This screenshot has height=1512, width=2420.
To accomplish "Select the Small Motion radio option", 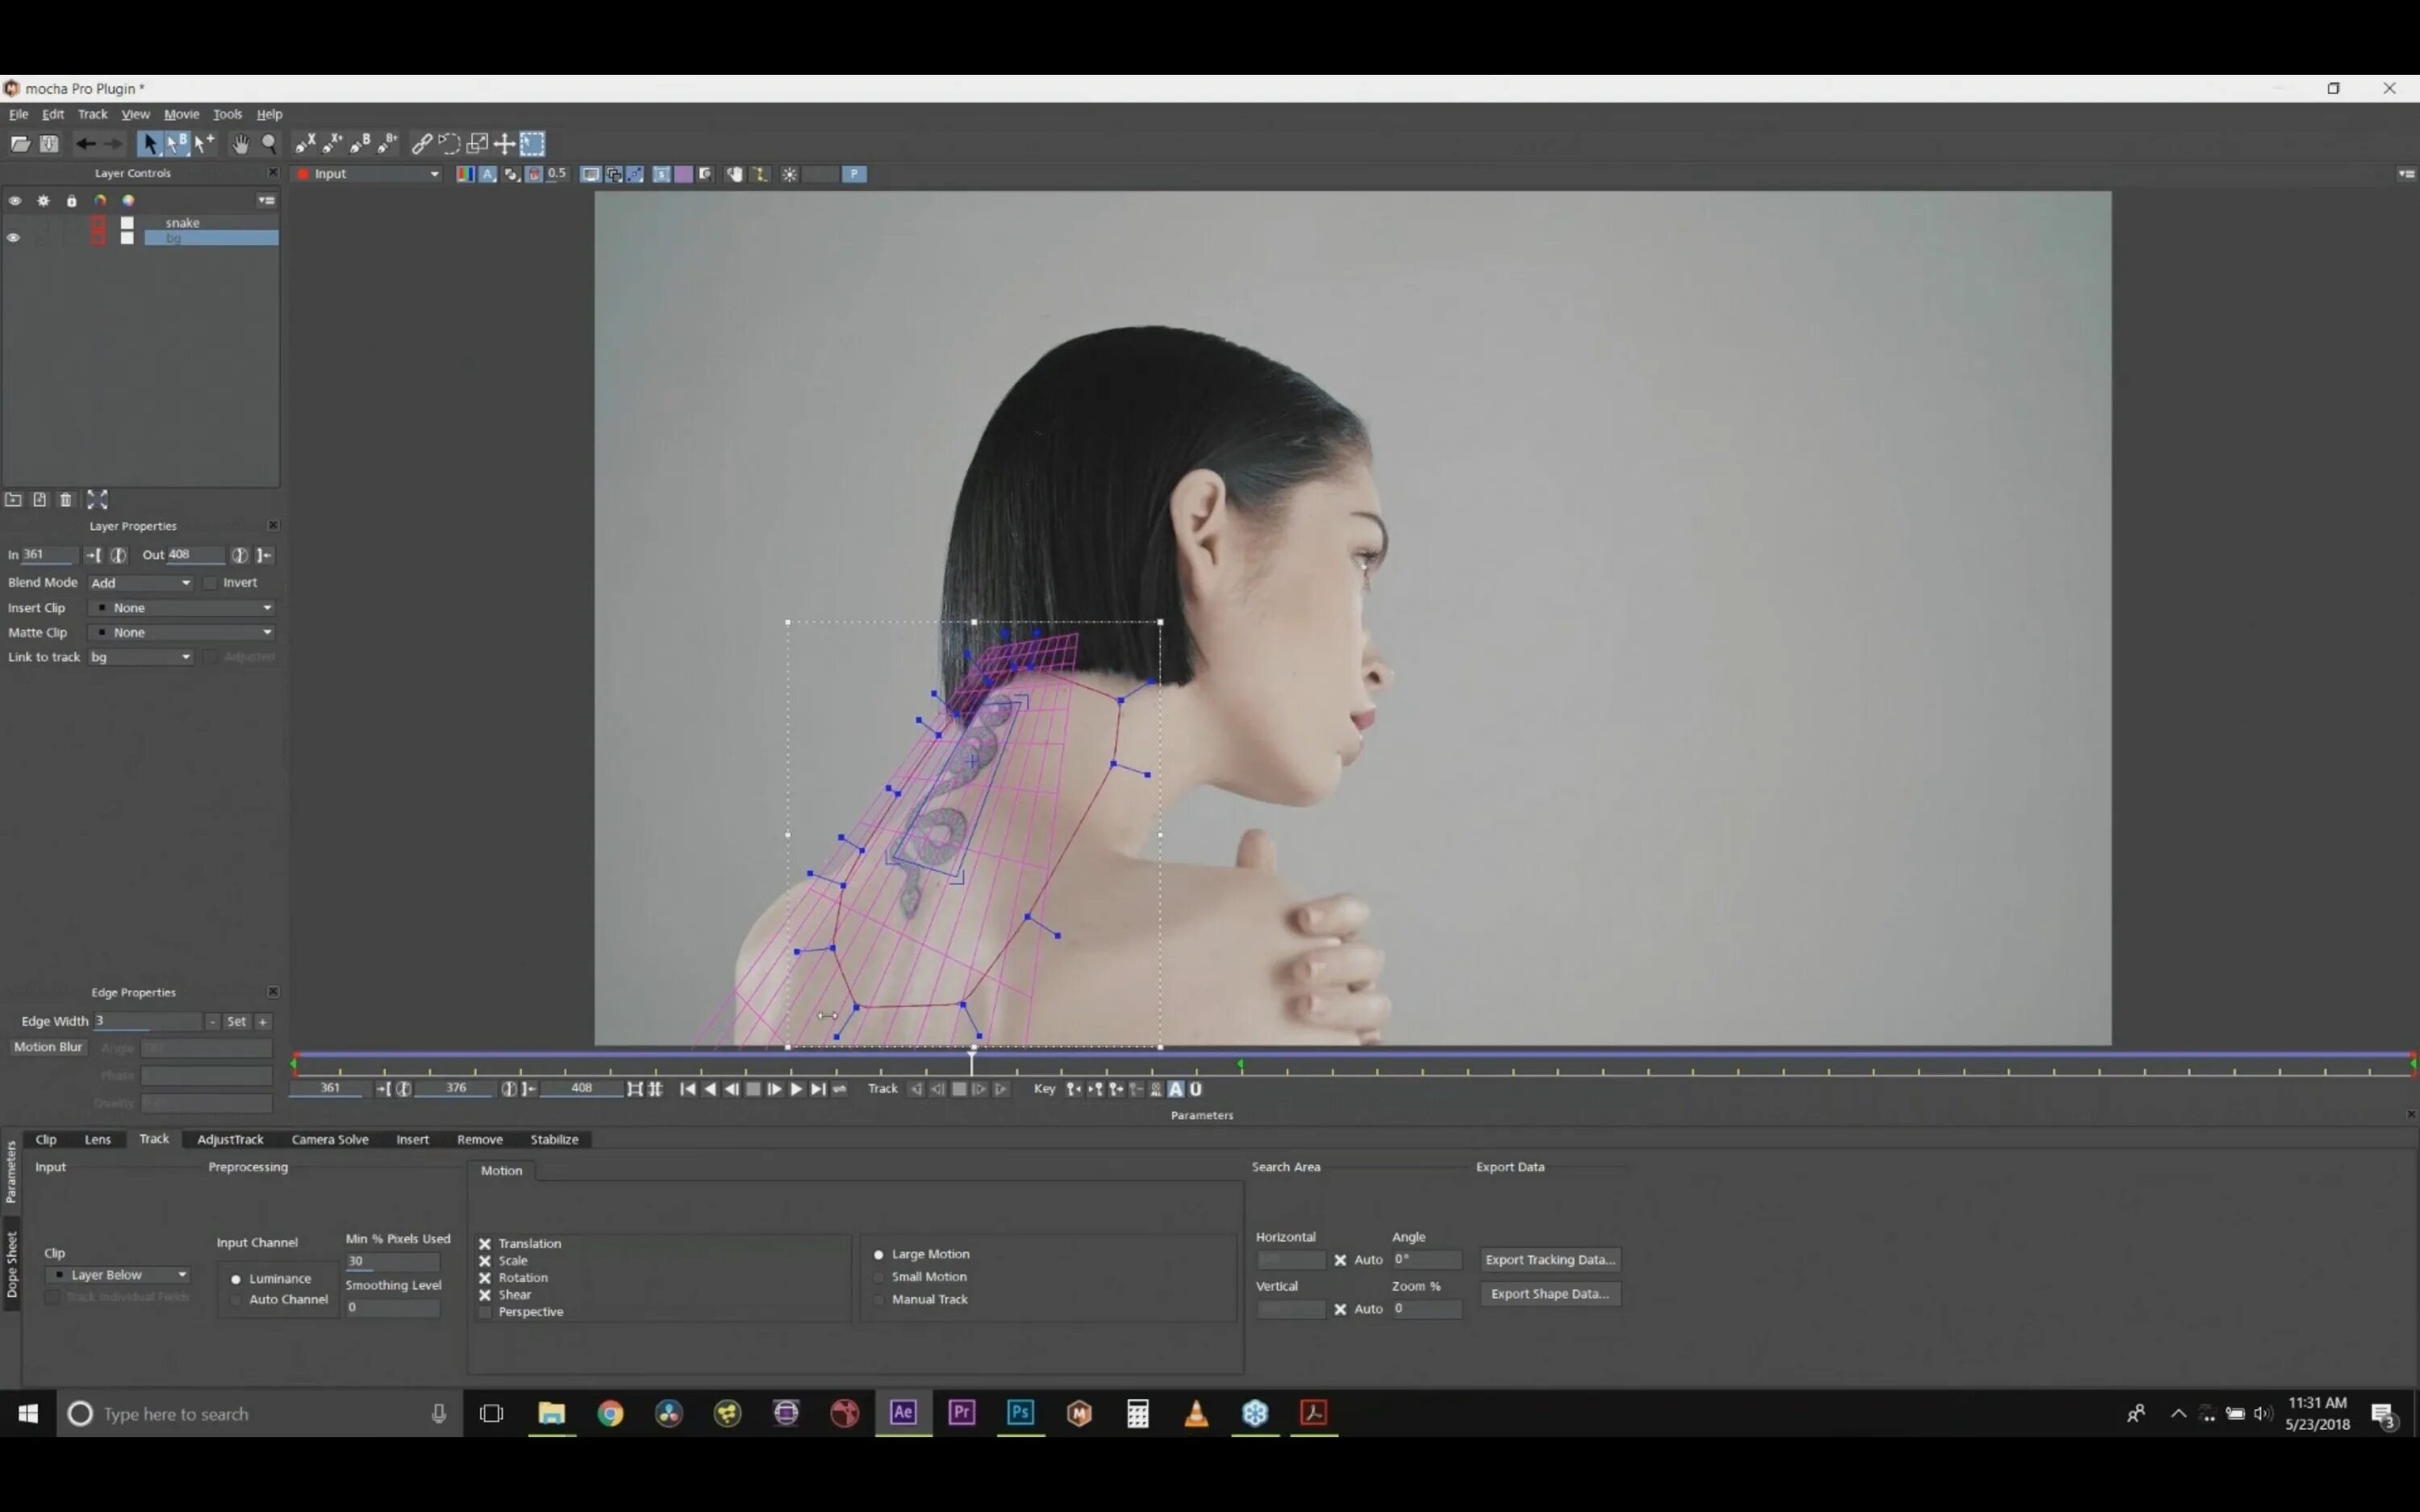I will 879,1277.
